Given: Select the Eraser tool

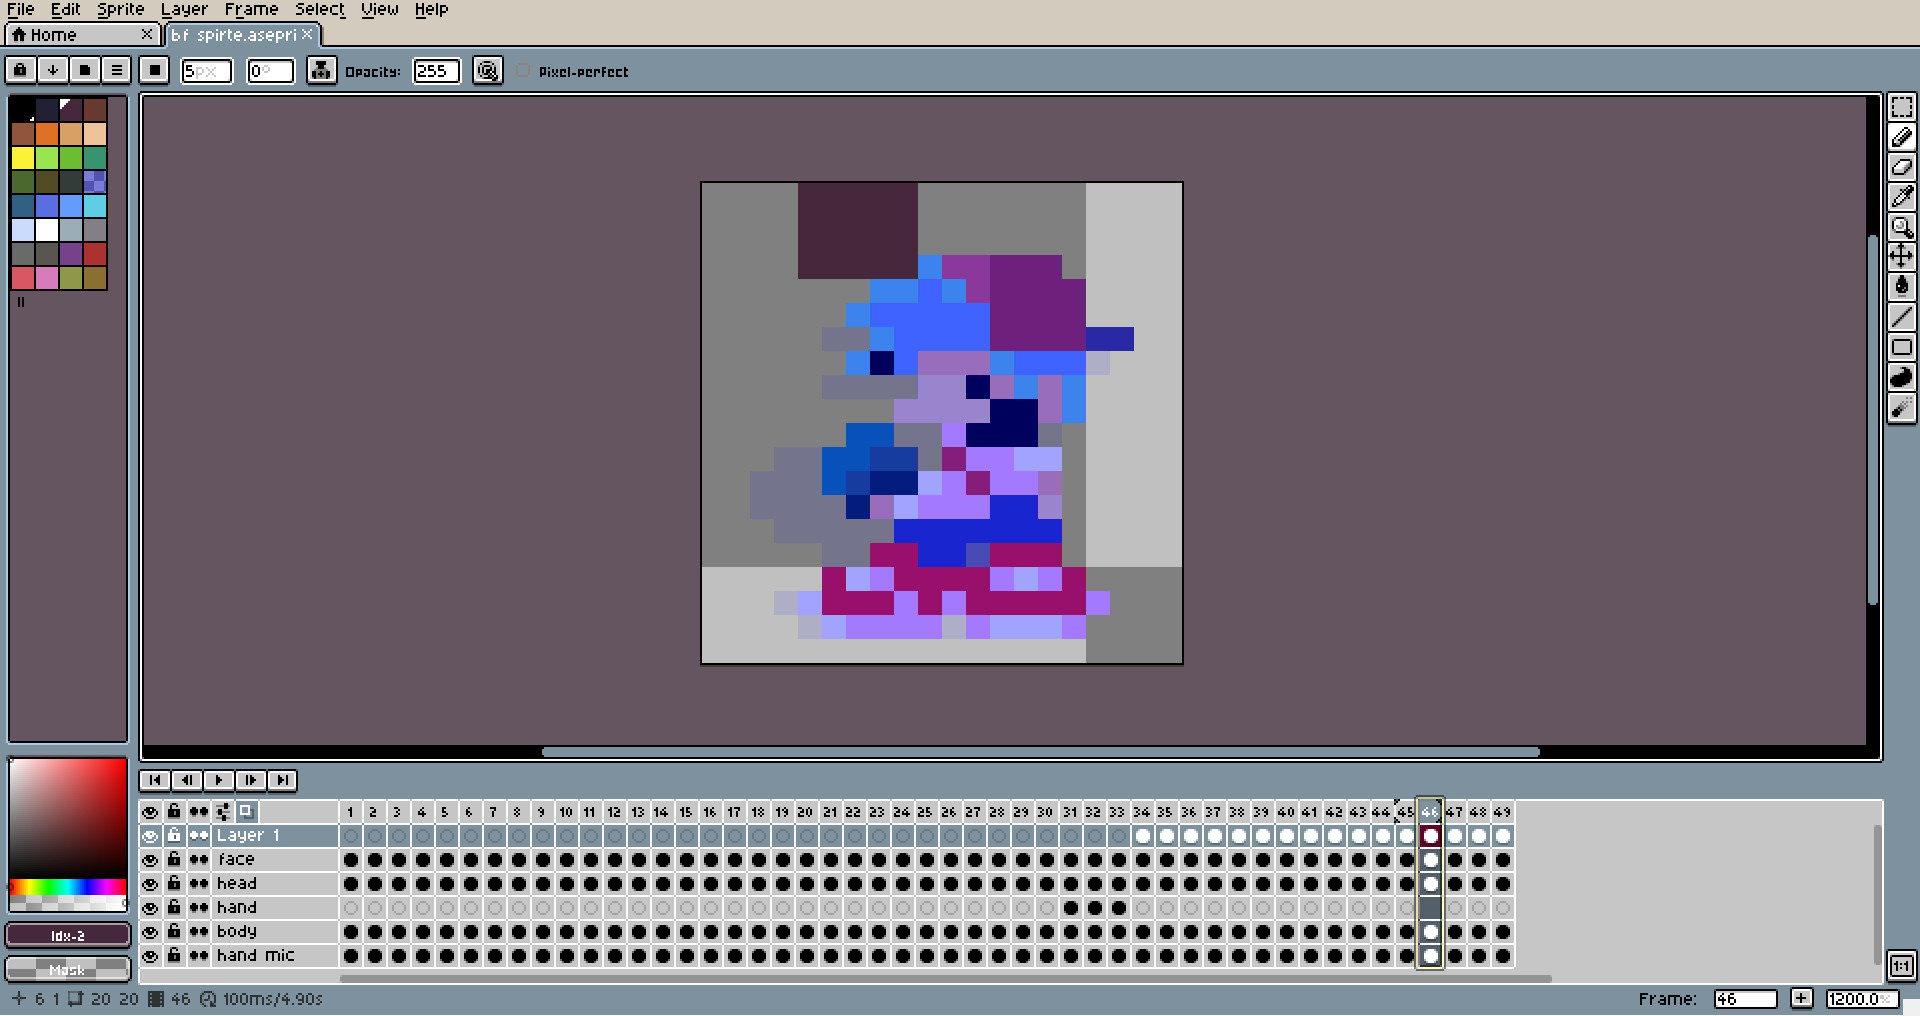Looking at the screenshot, I should click(x=1901, y=167).
